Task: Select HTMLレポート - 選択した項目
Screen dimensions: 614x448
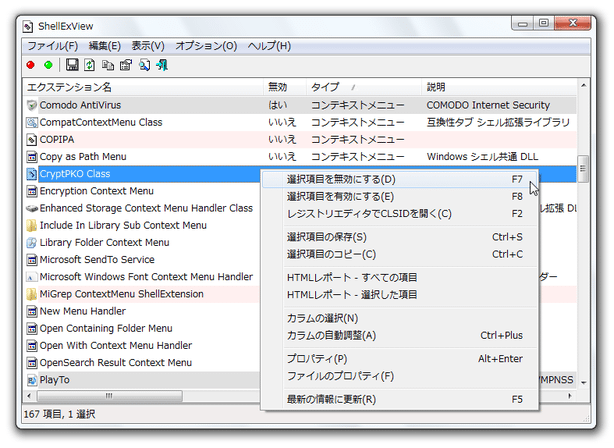Action: click(399, 295)
